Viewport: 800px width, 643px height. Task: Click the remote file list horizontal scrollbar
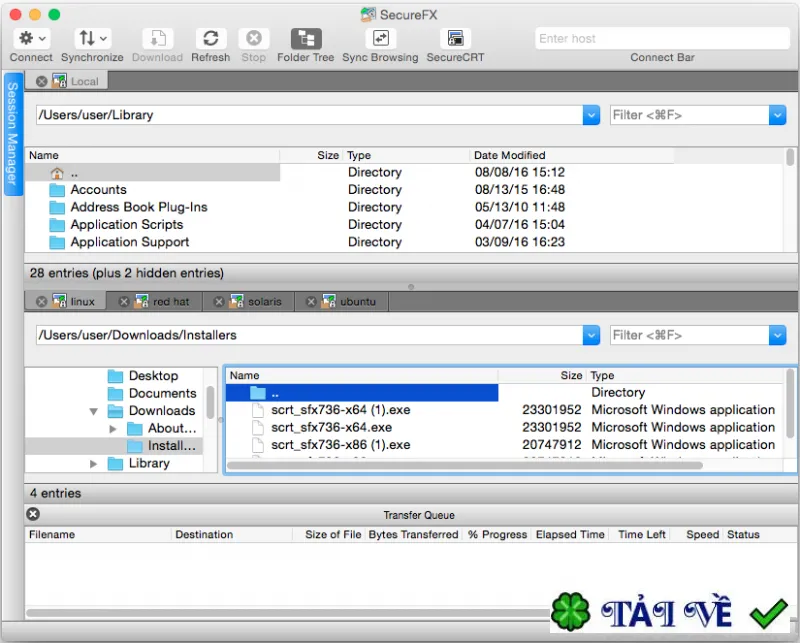tap(464, 465)
